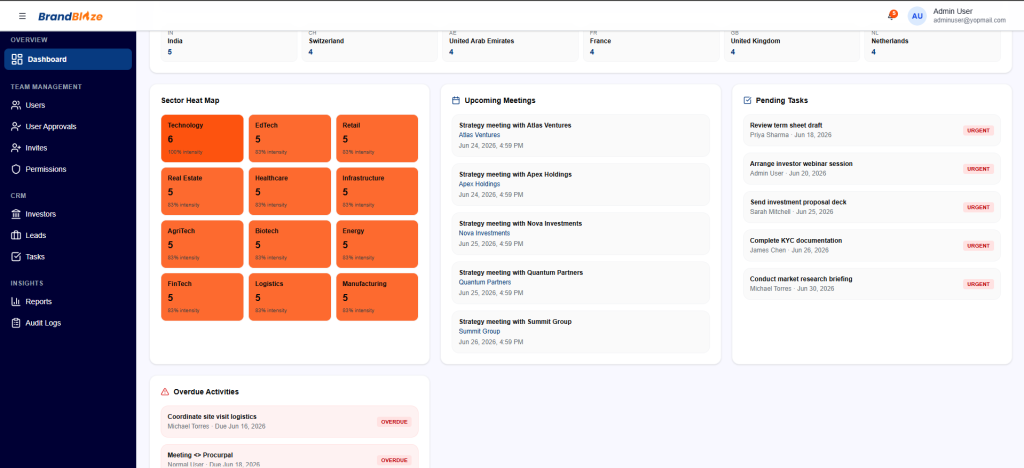Click the Upcoming Meetings calendar icon
This screenshot has width=1024, height=468.
[456, 101]
